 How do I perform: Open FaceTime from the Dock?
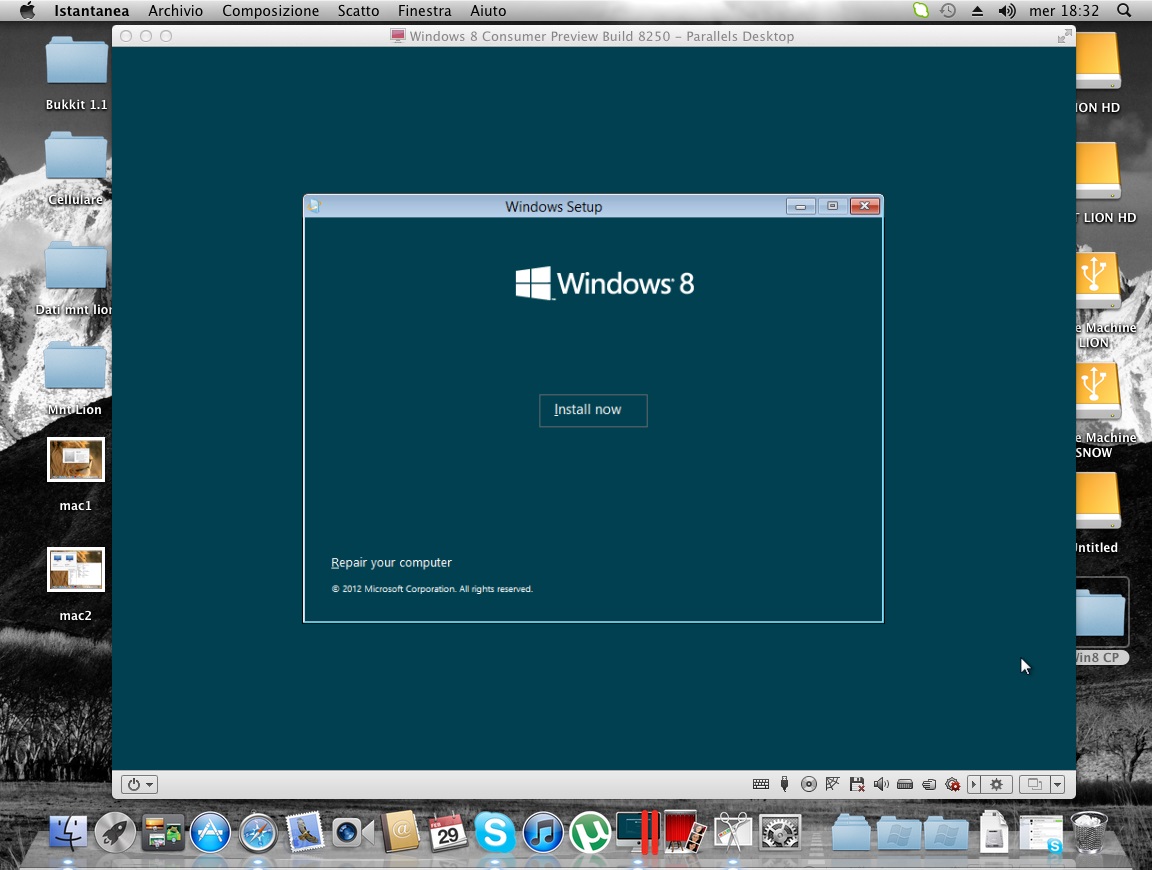pos(353,833)
